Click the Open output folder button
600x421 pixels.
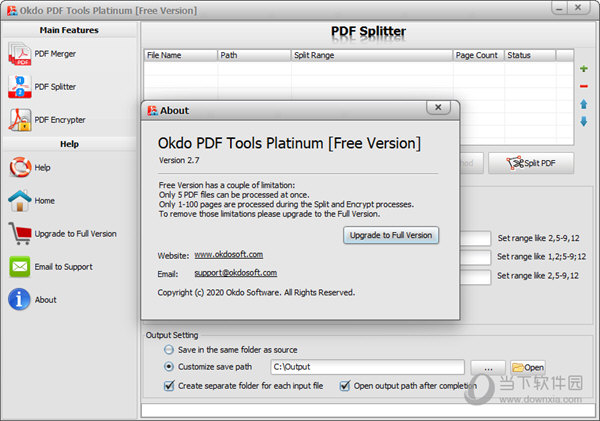click(x=528, y=367)
